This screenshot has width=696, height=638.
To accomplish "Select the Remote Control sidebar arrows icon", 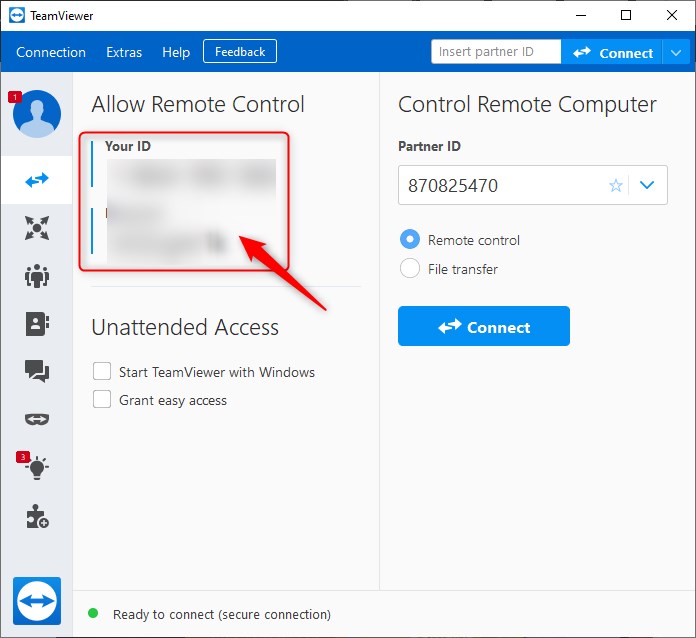I will (x=37, y=180).
